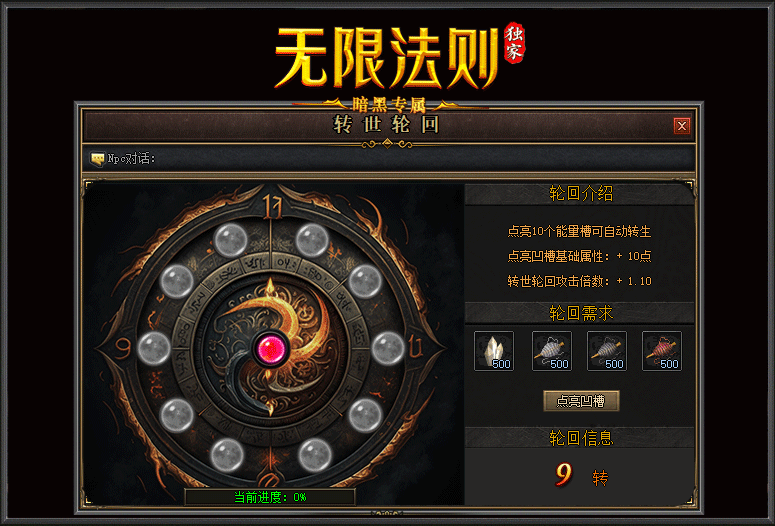Click the far-left grey orb beside numeral 9
775x526 pixels.
[x=154, y=348]
